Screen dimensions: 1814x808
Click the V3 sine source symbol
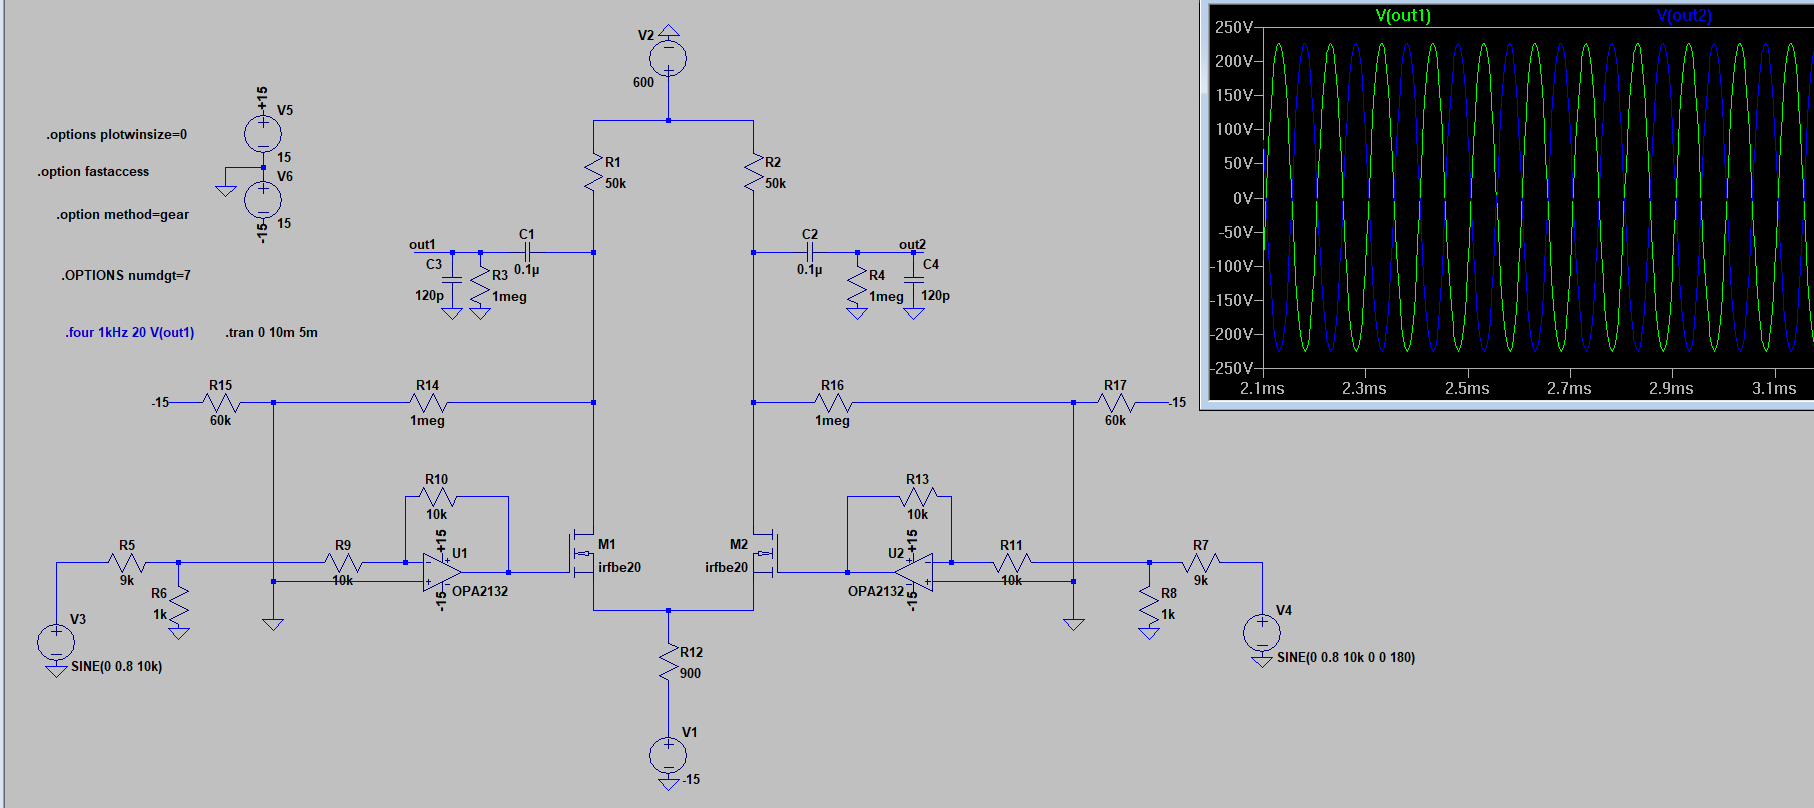pos(56,643)
